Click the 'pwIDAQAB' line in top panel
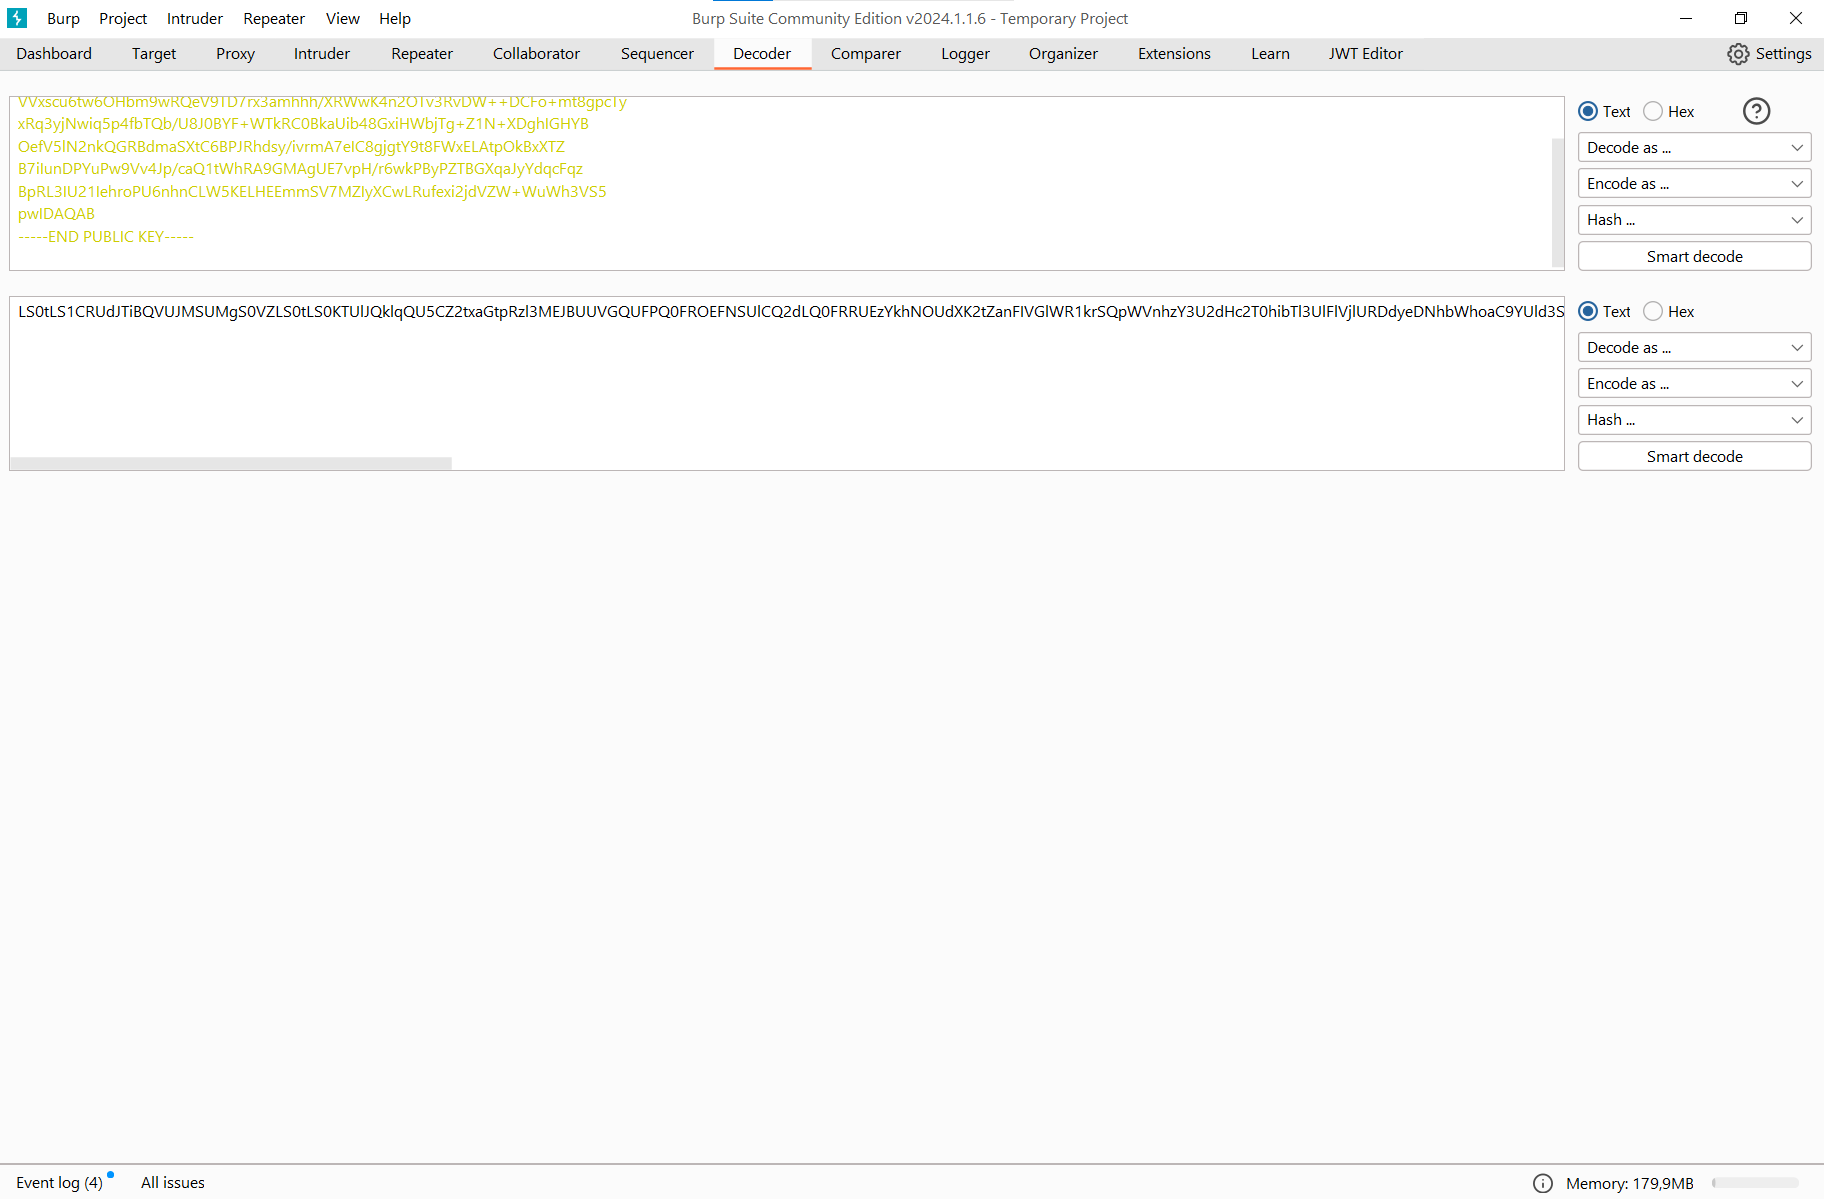Screen dimensions: 1824x1200 pos(56,214)
